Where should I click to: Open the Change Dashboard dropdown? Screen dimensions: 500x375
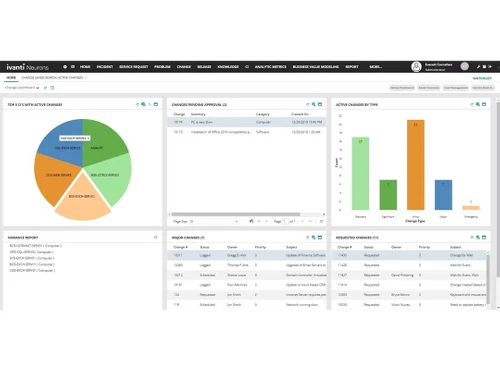point(22,88)
